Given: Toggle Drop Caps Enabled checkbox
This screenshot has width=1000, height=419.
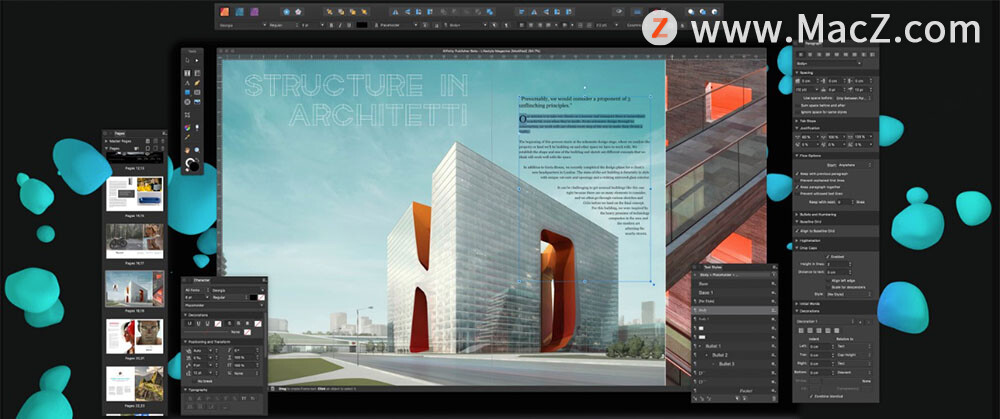Looking at the screenshot, I should coord(827,256).
